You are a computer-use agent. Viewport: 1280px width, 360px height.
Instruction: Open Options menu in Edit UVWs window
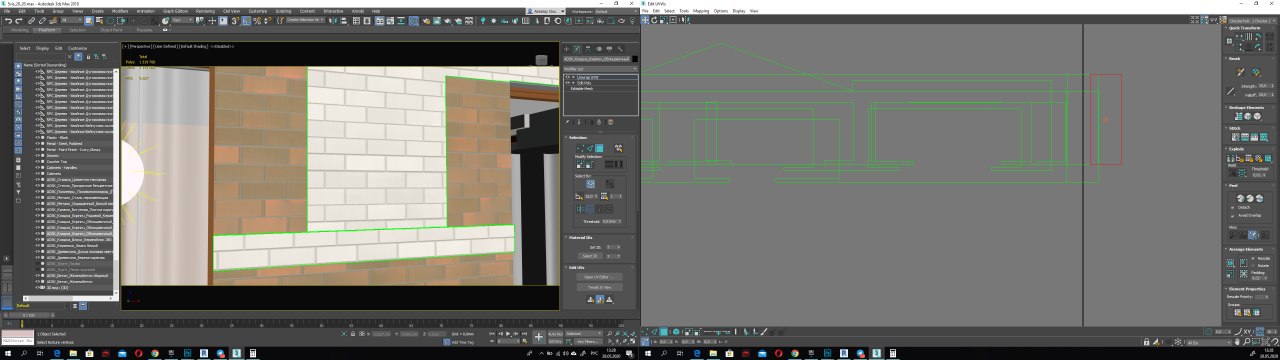click(x=720, y=11)
